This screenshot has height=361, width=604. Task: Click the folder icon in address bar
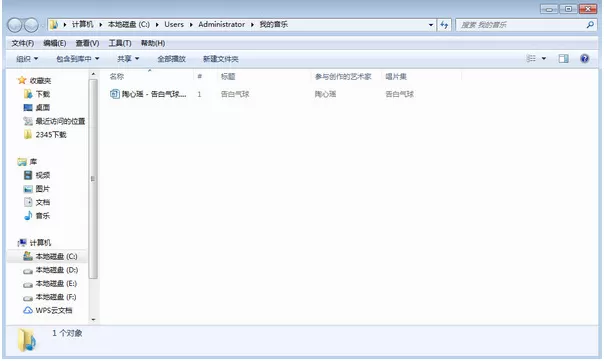(54, 25)
